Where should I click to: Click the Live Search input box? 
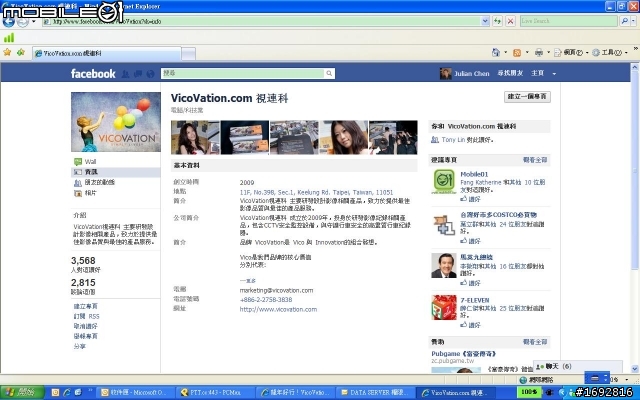(569, 21)
